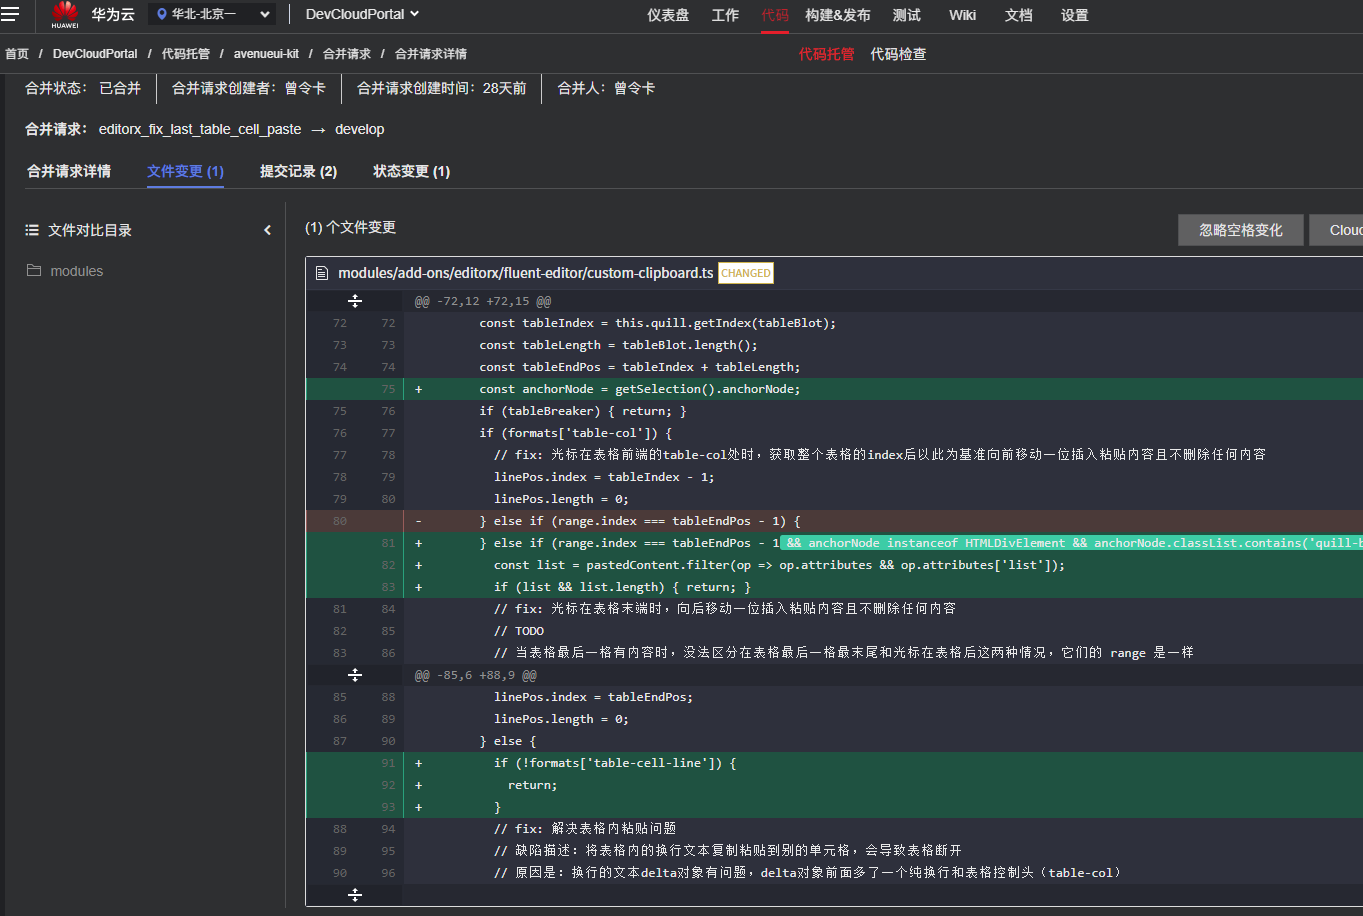This screenshot has height=916, width=1363.
Task: Open the 仪表盘 menu
Action: [x=668, y=15]
